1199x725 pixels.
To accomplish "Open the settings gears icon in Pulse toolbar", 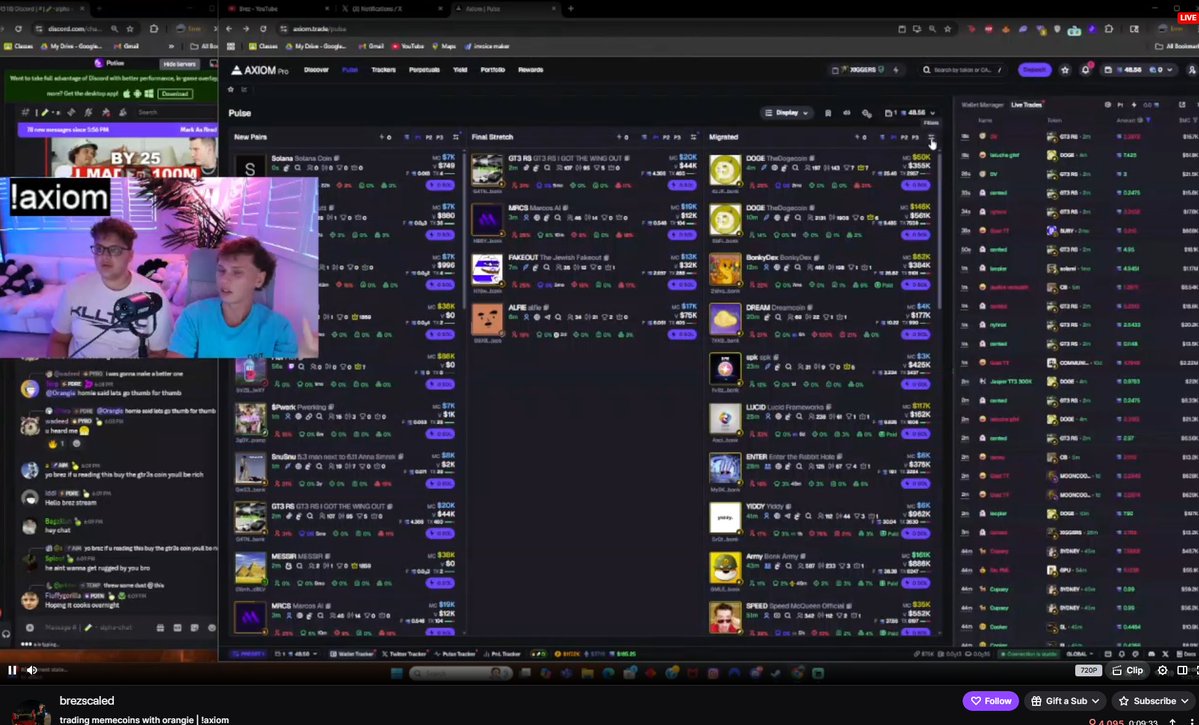I will click(x=866, y=113).
